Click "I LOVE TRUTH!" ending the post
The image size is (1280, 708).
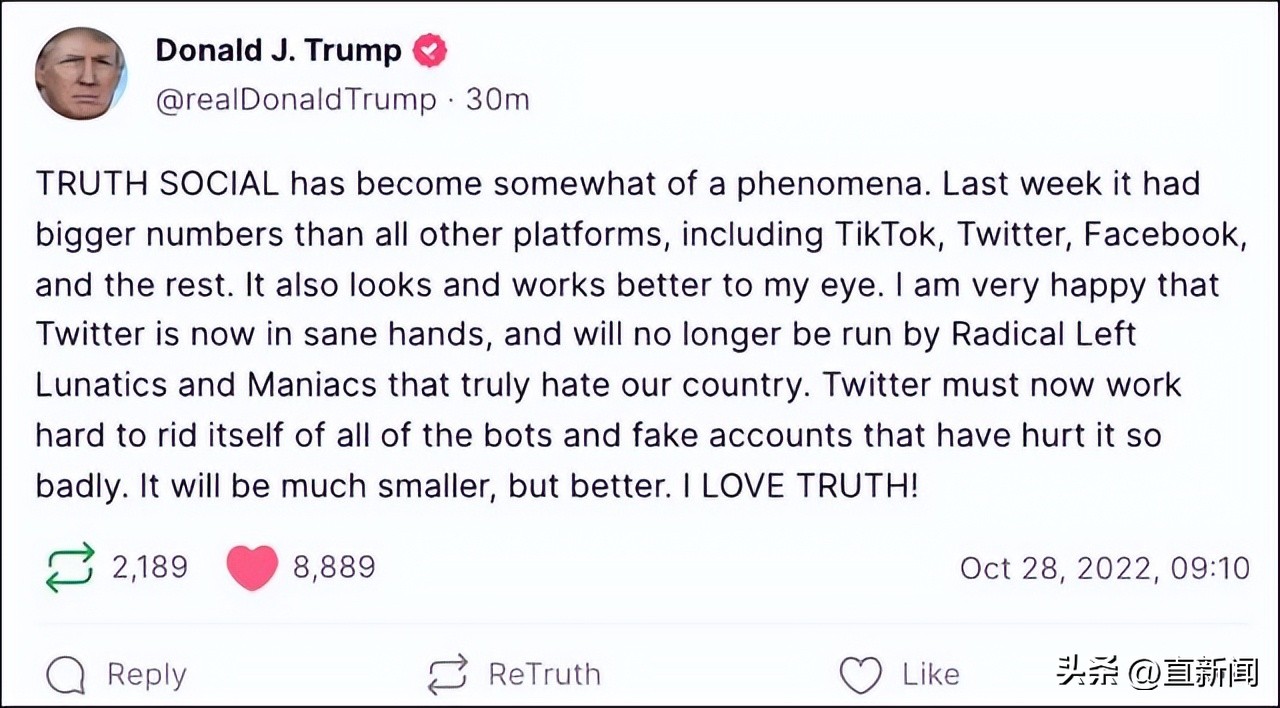[x=800, y=486]
